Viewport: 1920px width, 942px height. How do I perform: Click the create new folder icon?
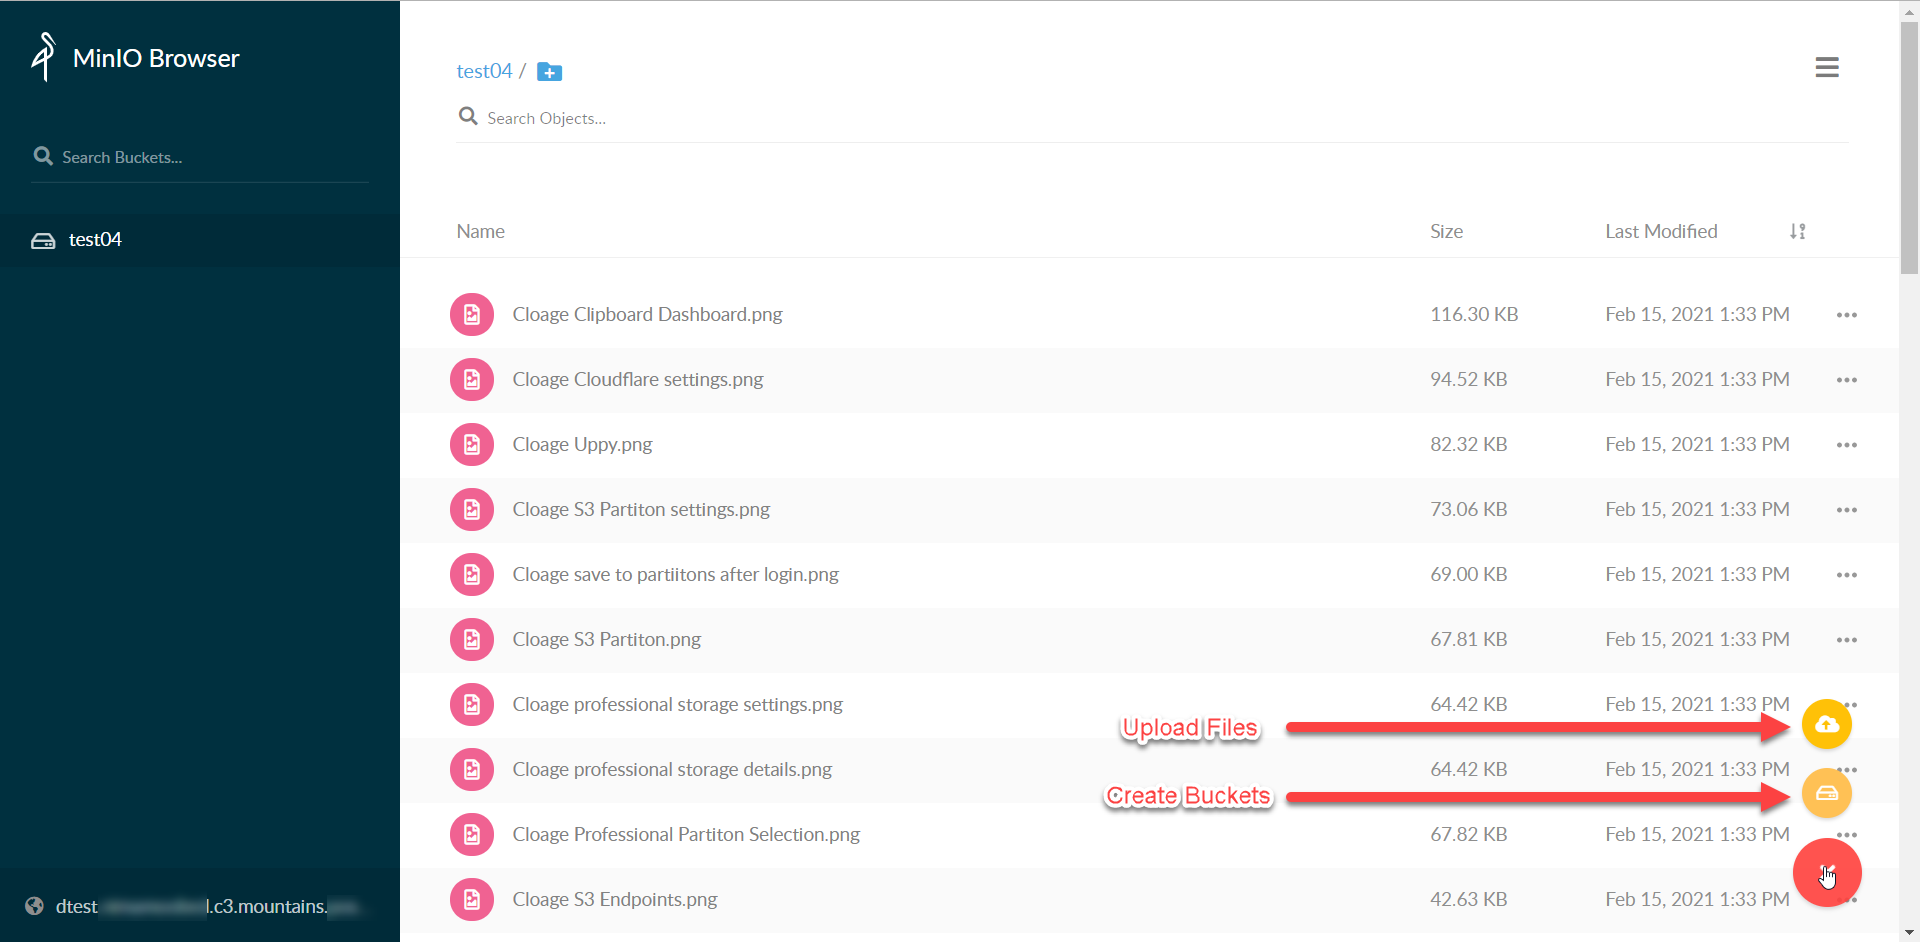pyautogui.click(x=549, y=72)
